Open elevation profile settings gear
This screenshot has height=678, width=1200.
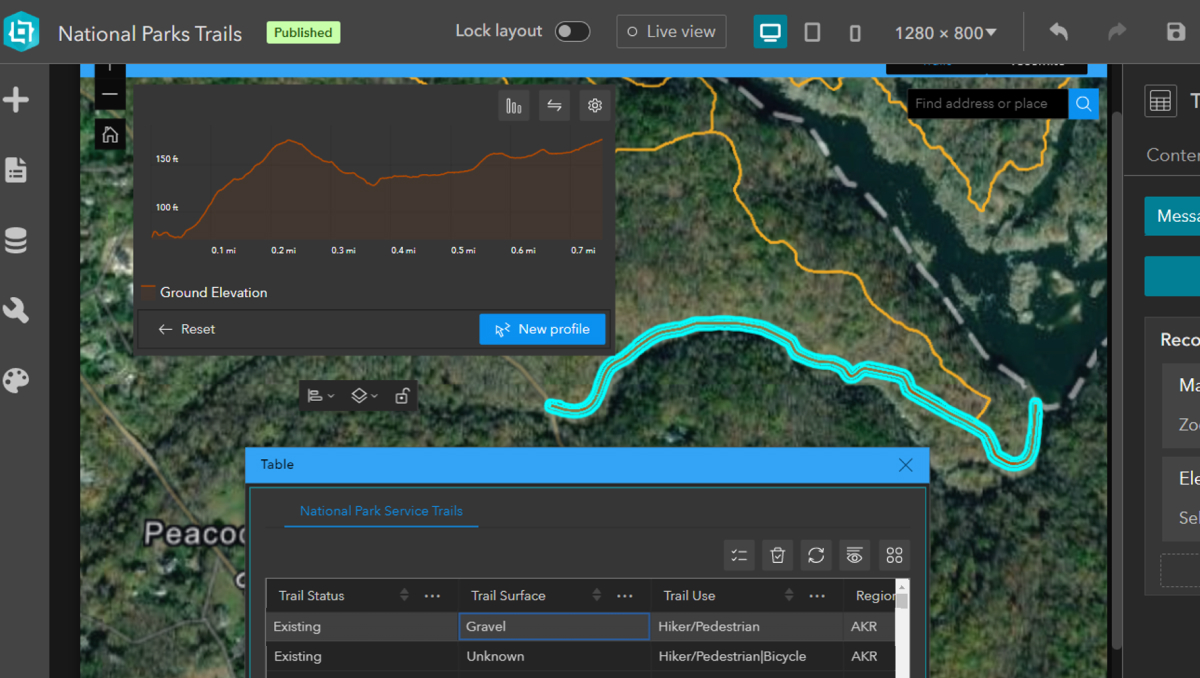[x=595, y=106]
